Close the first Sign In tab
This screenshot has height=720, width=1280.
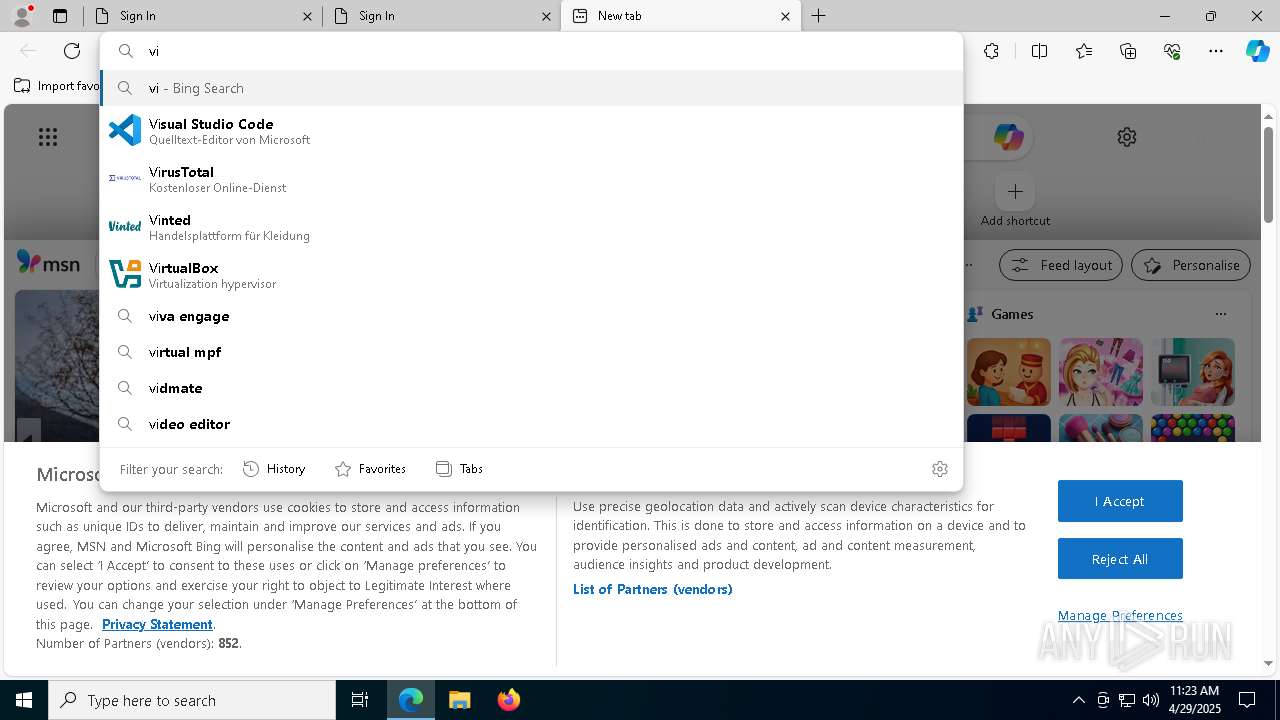pyautogui.click(x=307, y=16)
